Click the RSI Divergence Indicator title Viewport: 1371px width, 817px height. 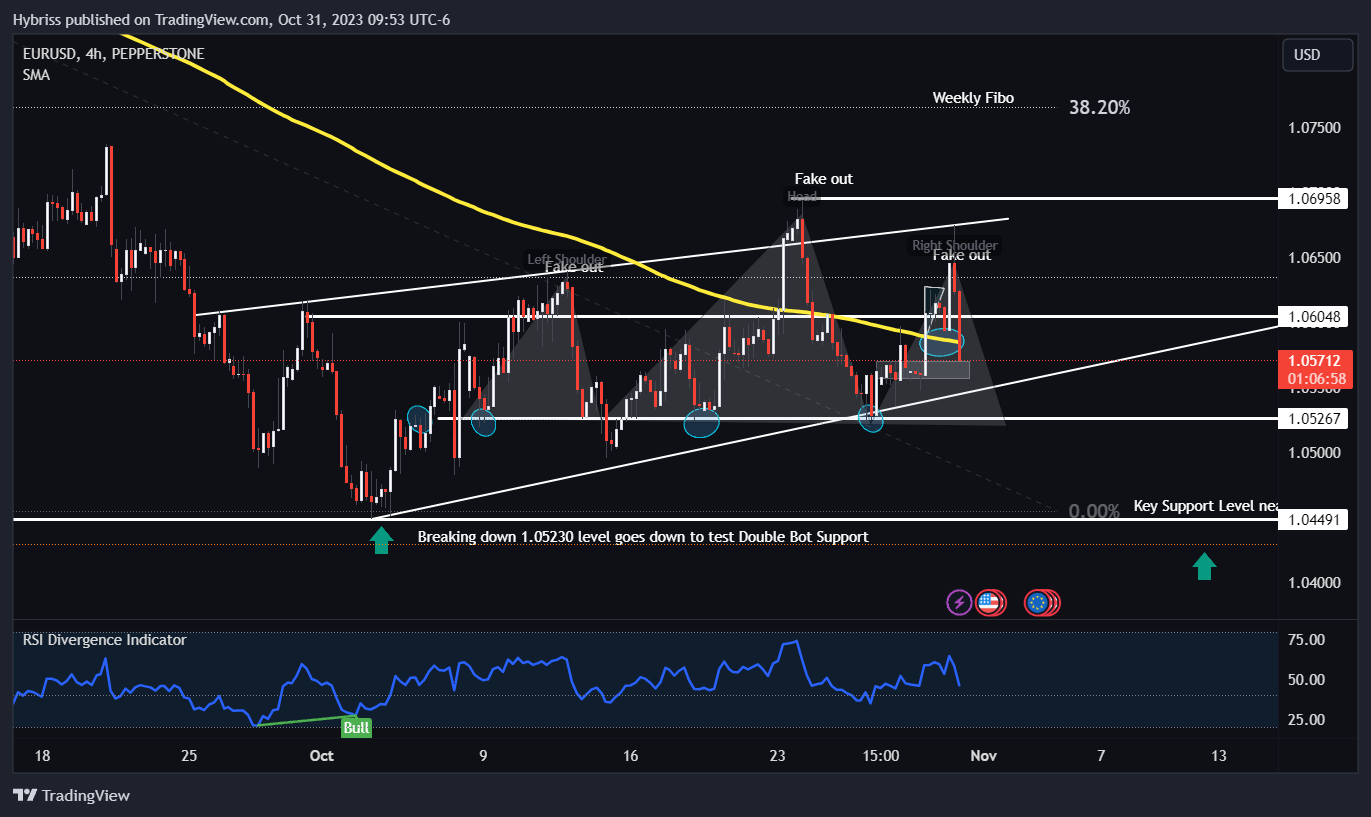105,639
